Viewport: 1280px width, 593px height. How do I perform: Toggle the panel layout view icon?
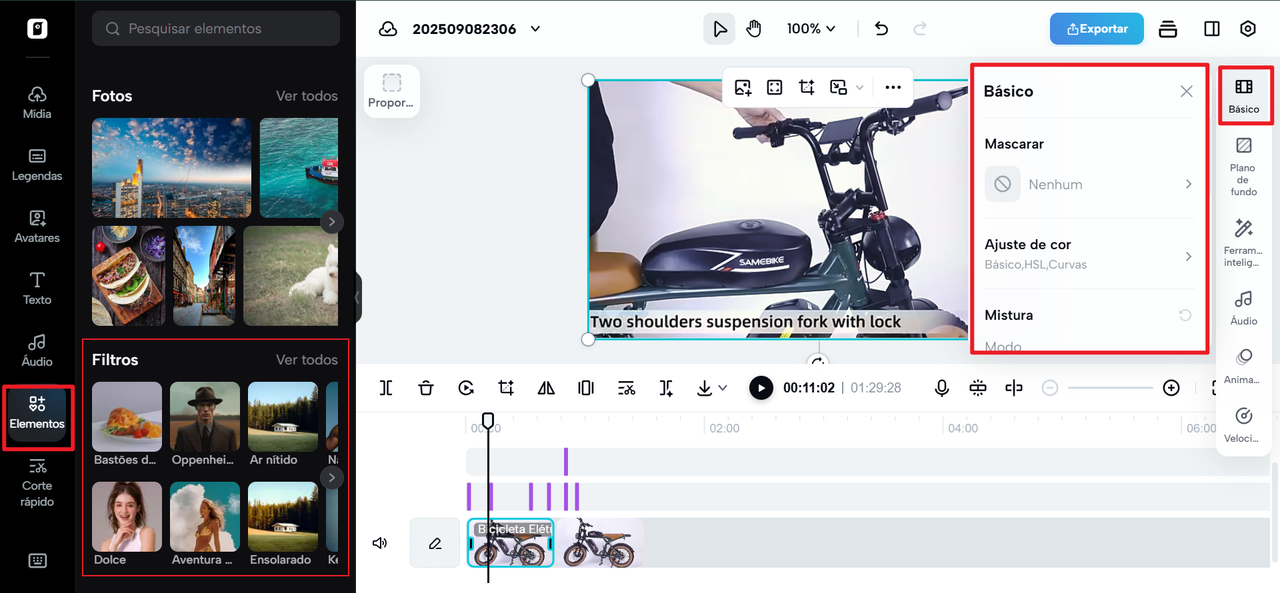coord(1212,29)
